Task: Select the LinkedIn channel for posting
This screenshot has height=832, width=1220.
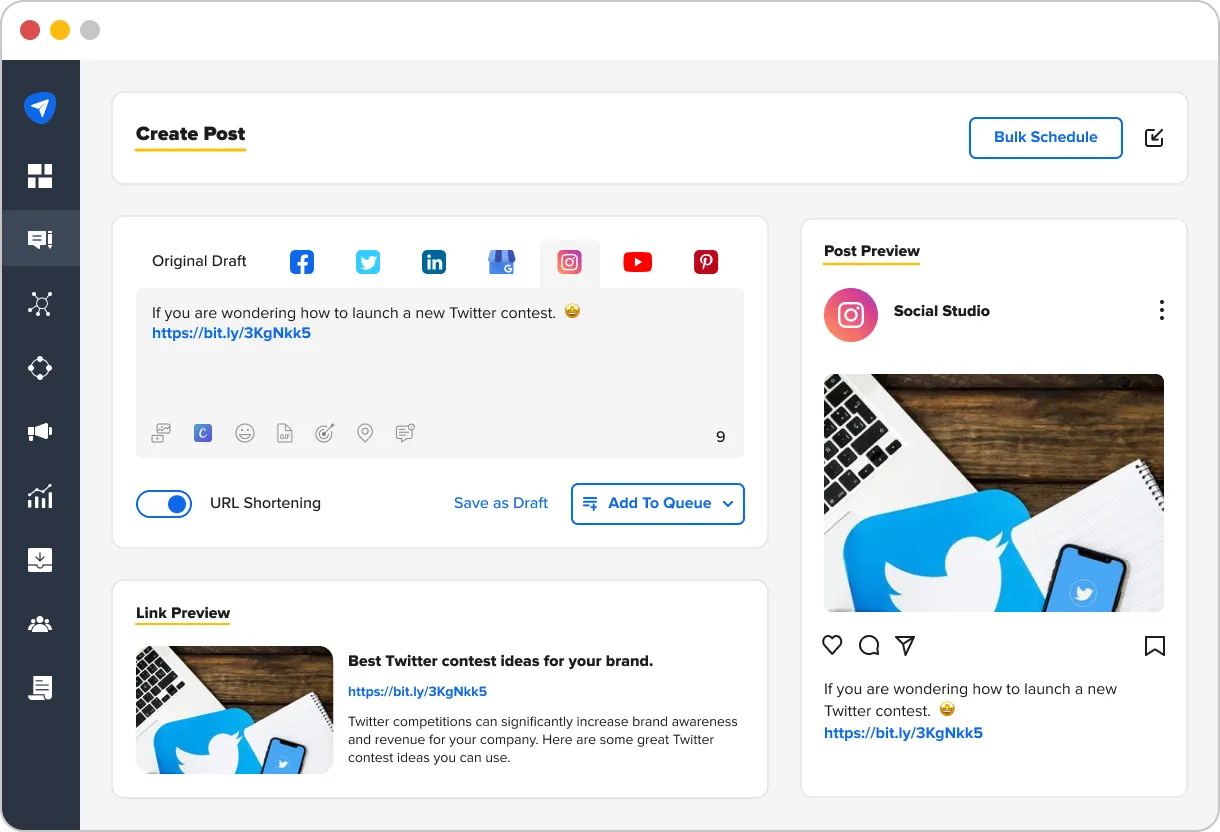Action: pyautogui.click(x=433, y=261)
